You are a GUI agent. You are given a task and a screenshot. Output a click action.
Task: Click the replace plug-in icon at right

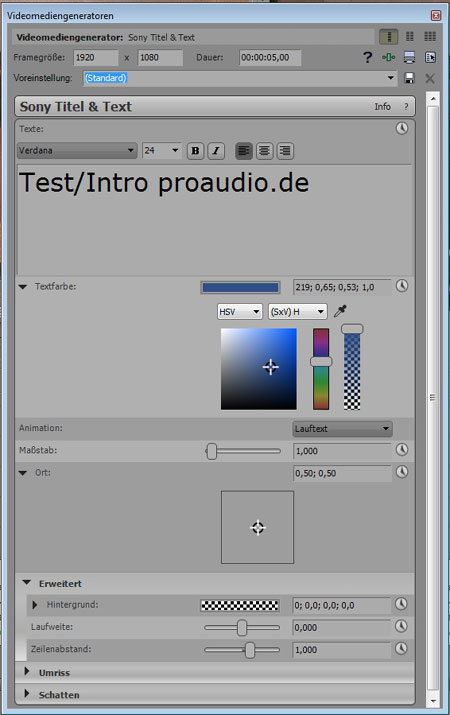point(430,57)
